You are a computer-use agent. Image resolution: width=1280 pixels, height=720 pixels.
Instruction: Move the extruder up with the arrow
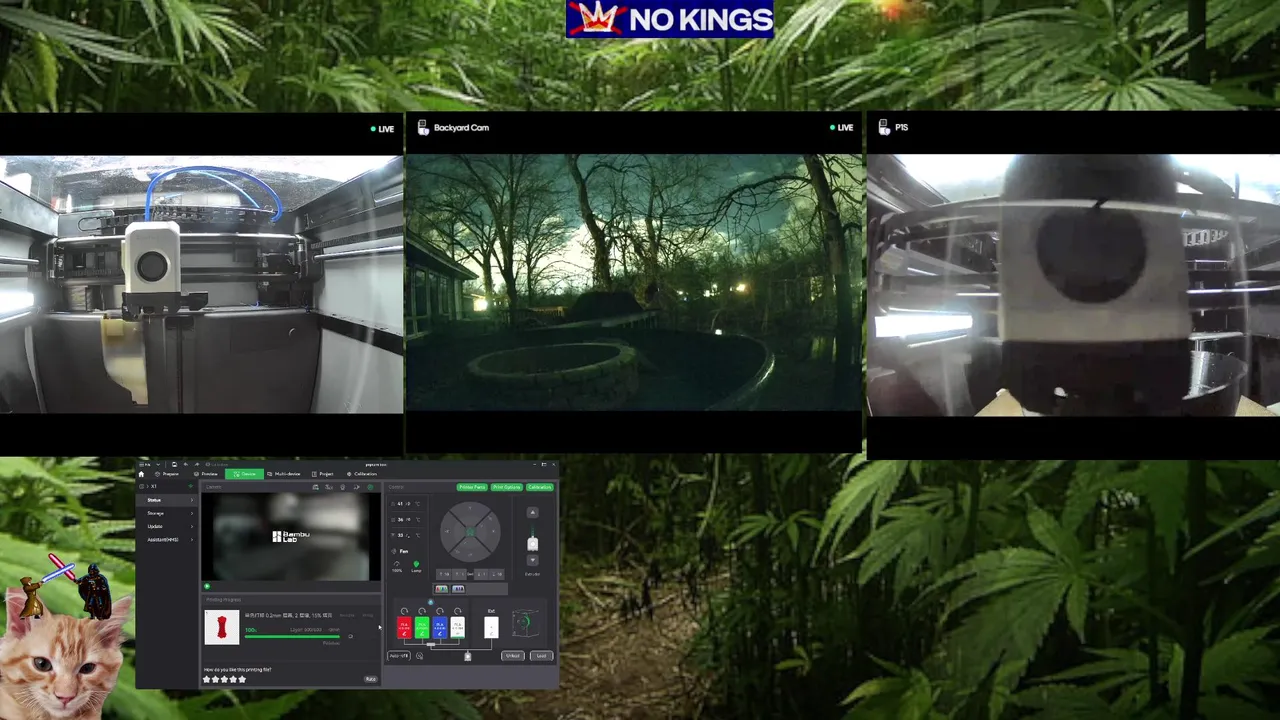tap(532, 512)
